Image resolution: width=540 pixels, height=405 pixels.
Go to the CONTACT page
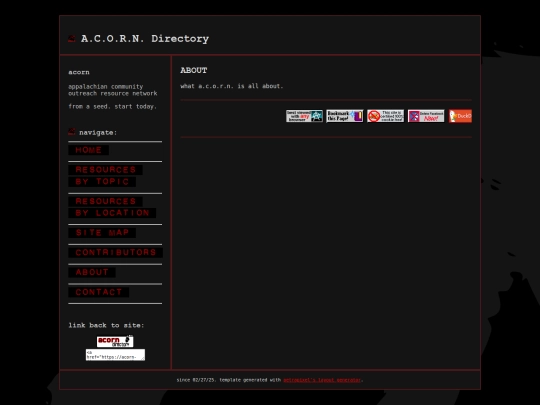pyautogui.click(x=98, y=292)
